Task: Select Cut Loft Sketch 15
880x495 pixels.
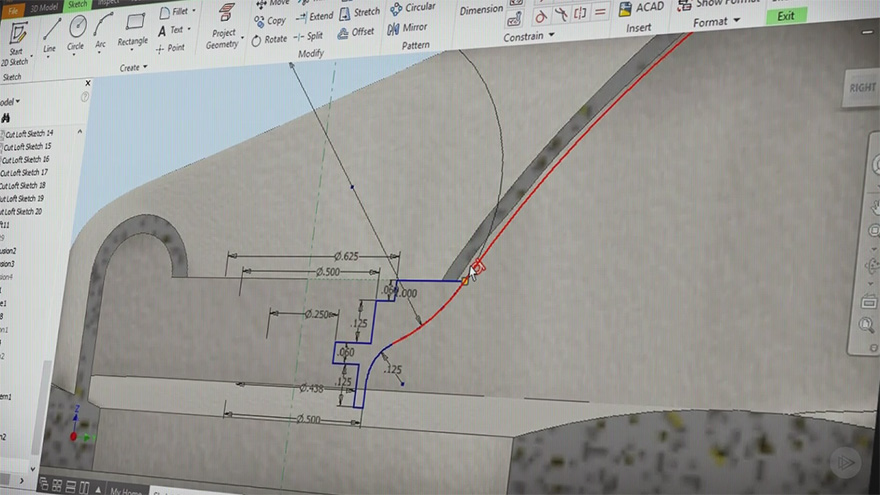Action: pyautogui.click(x=26, y=146)
